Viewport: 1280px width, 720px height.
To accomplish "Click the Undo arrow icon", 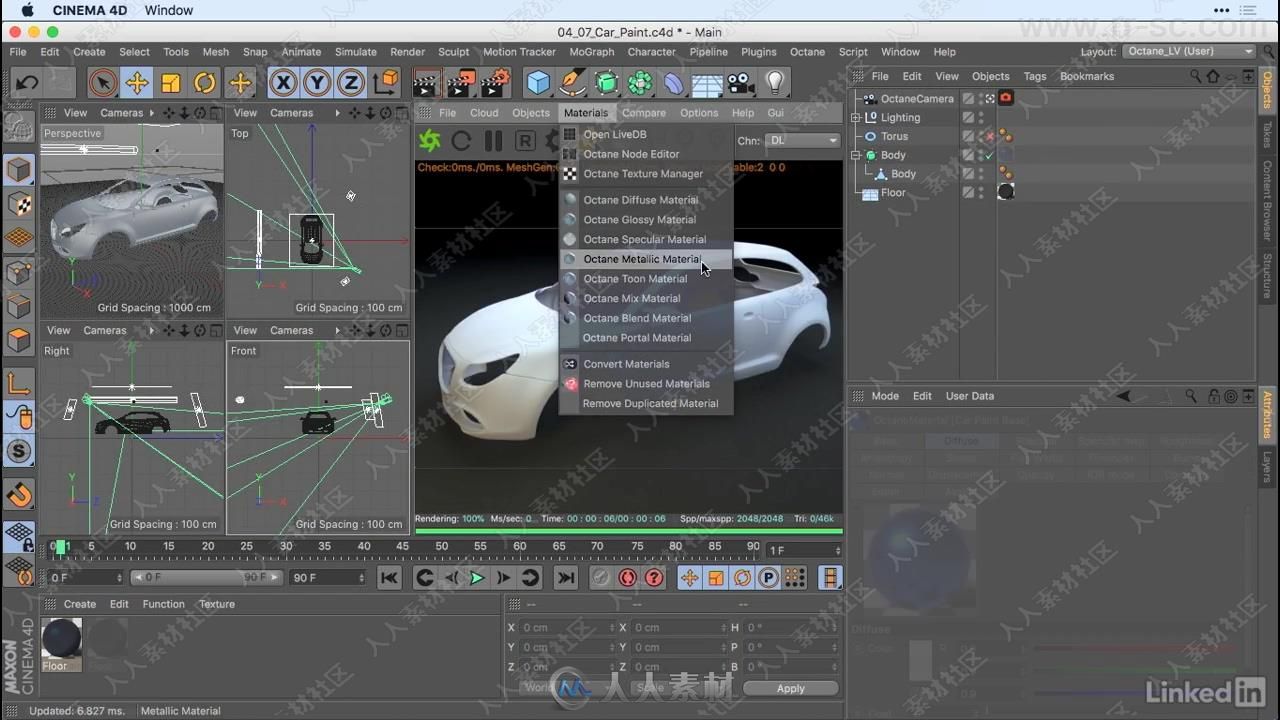I will pyautogui.click(x=27, y=83).
